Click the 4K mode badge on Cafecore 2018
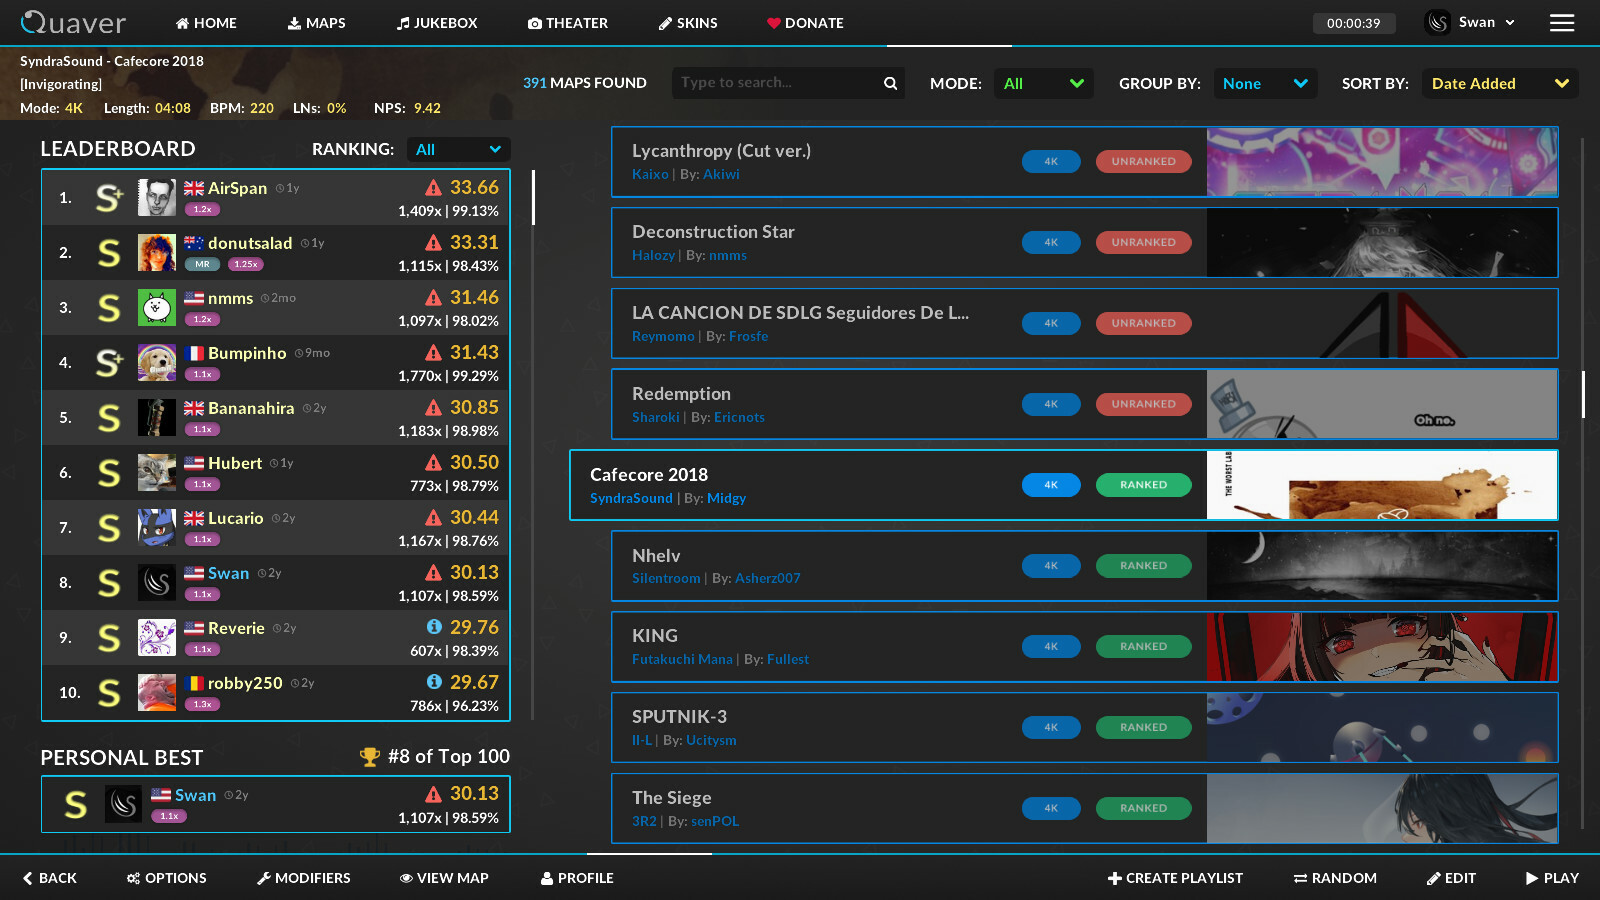Image resolution: width=1600 pixels, height=900 pixels. click(1051, 485)
